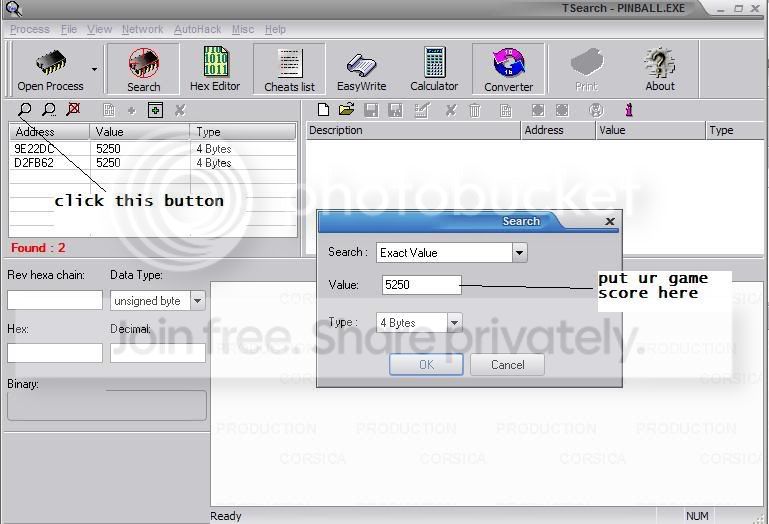Click the small grey plus icon in search toolbar
769x524 pixels.
(x=131, y=111)
